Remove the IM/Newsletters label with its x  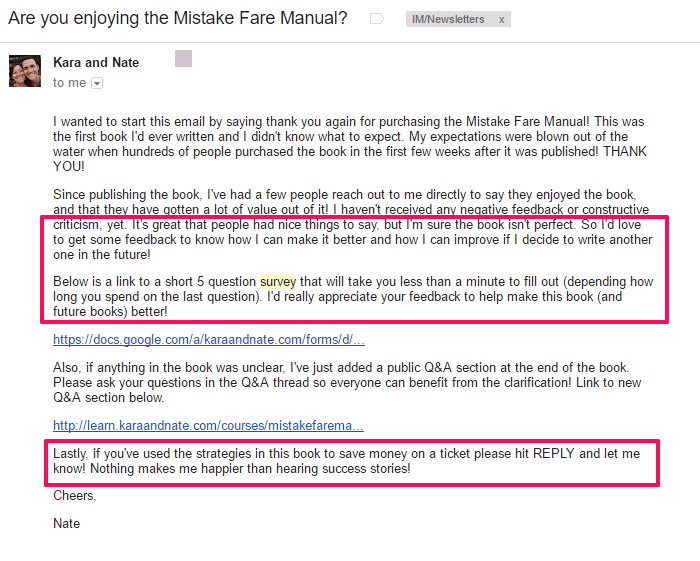pos(501,19)
